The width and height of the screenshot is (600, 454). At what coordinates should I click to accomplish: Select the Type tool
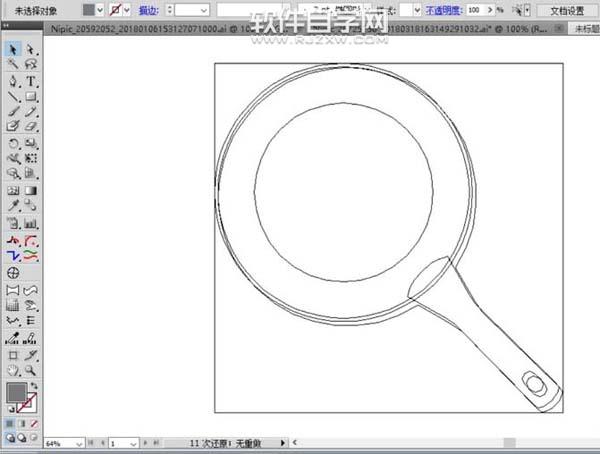pos(31,81)
